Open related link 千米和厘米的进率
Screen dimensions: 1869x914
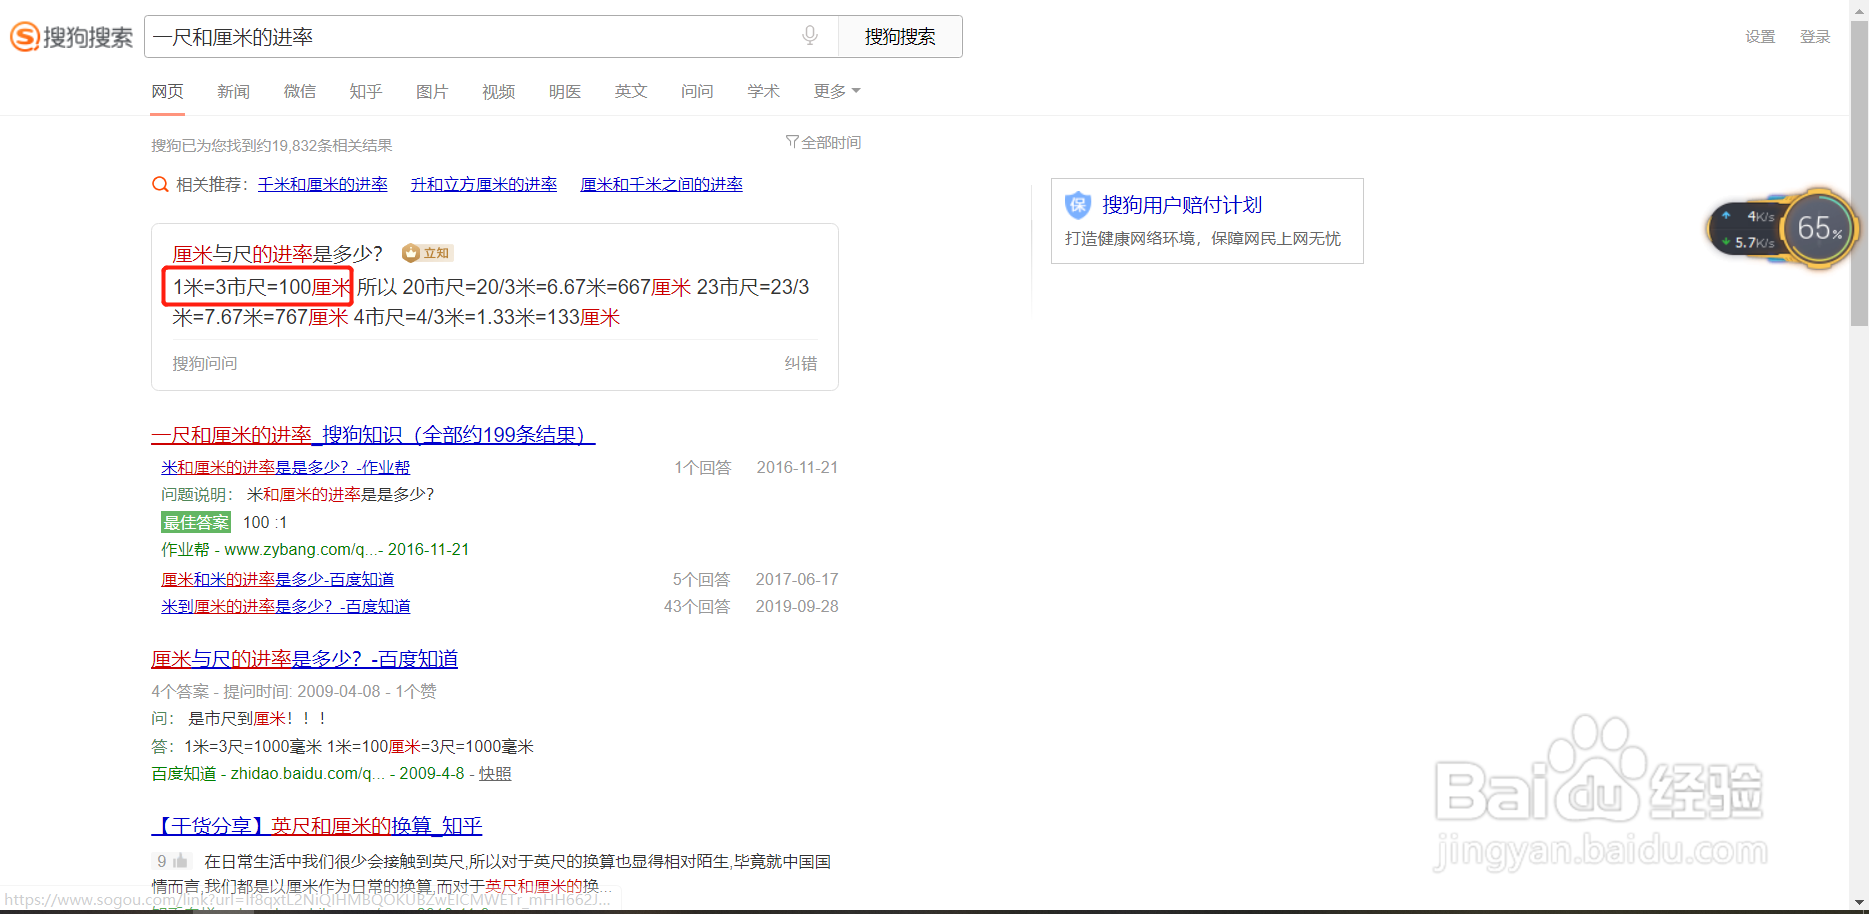coord(323,184)
